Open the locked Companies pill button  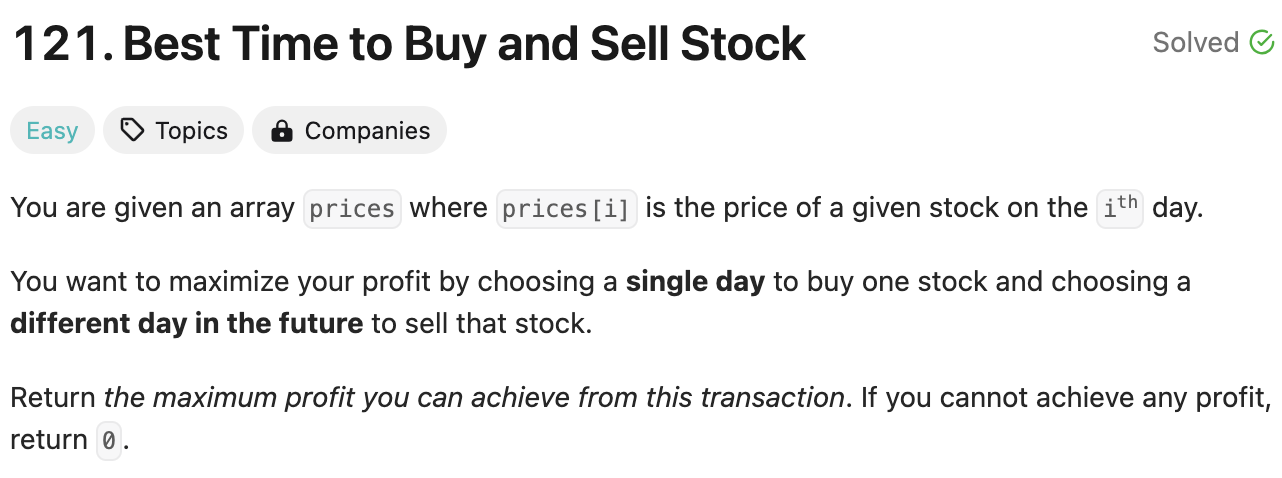point(349,131)
